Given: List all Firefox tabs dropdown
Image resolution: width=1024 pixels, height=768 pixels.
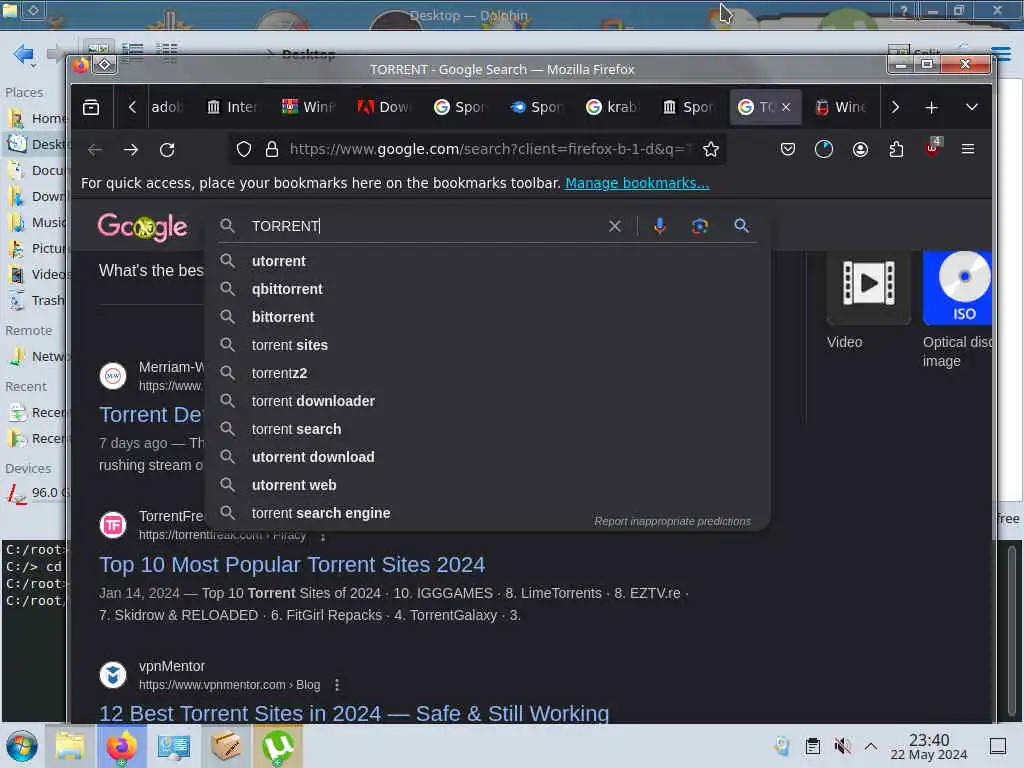Looking at the screenshot, I should click(x=972, y=107).
